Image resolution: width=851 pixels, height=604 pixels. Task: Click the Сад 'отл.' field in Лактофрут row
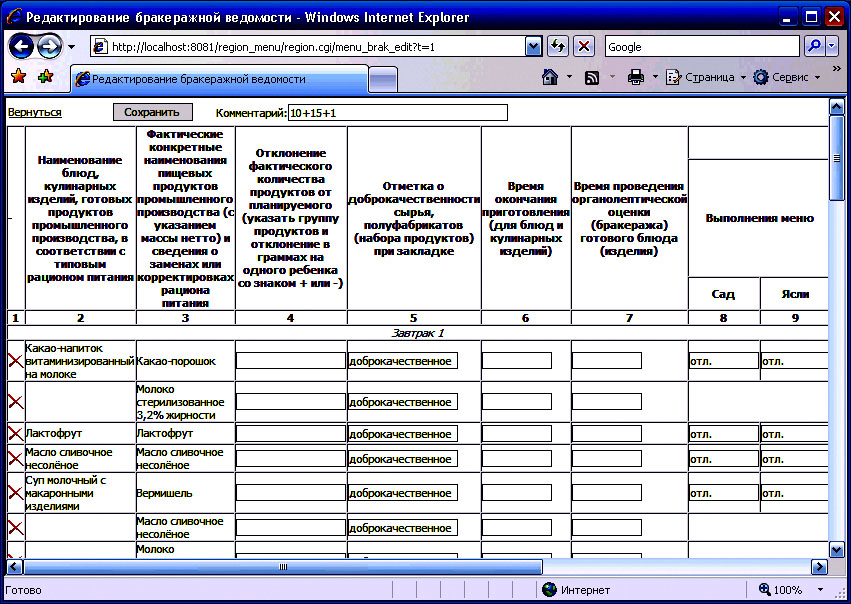(723, 434)
